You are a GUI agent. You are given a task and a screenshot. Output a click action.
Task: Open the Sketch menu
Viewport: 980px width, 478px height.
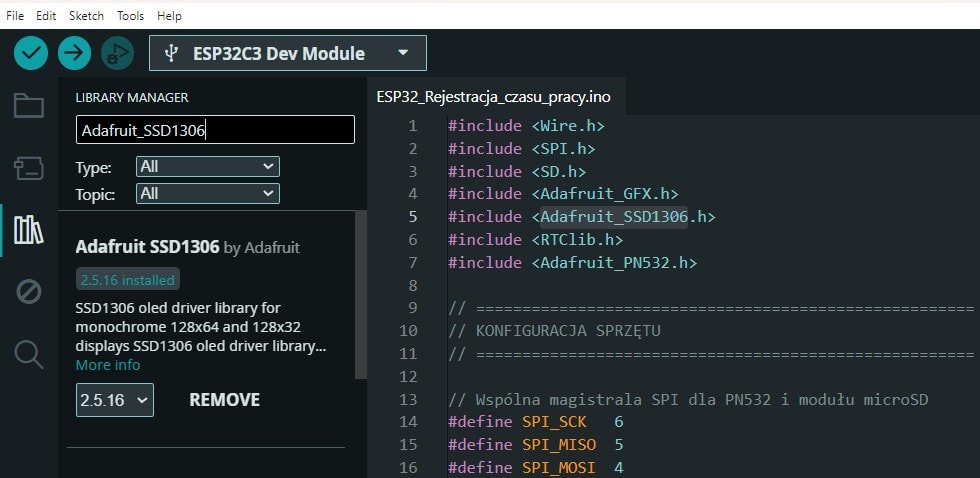click(86, 16)
